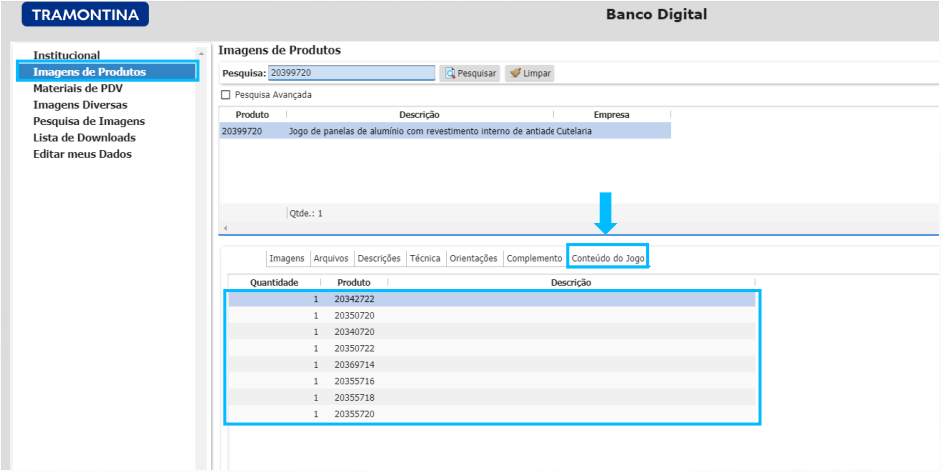Select row with product 20350722
Viewport: 941px width, 472px height.
tap(492, 348)
